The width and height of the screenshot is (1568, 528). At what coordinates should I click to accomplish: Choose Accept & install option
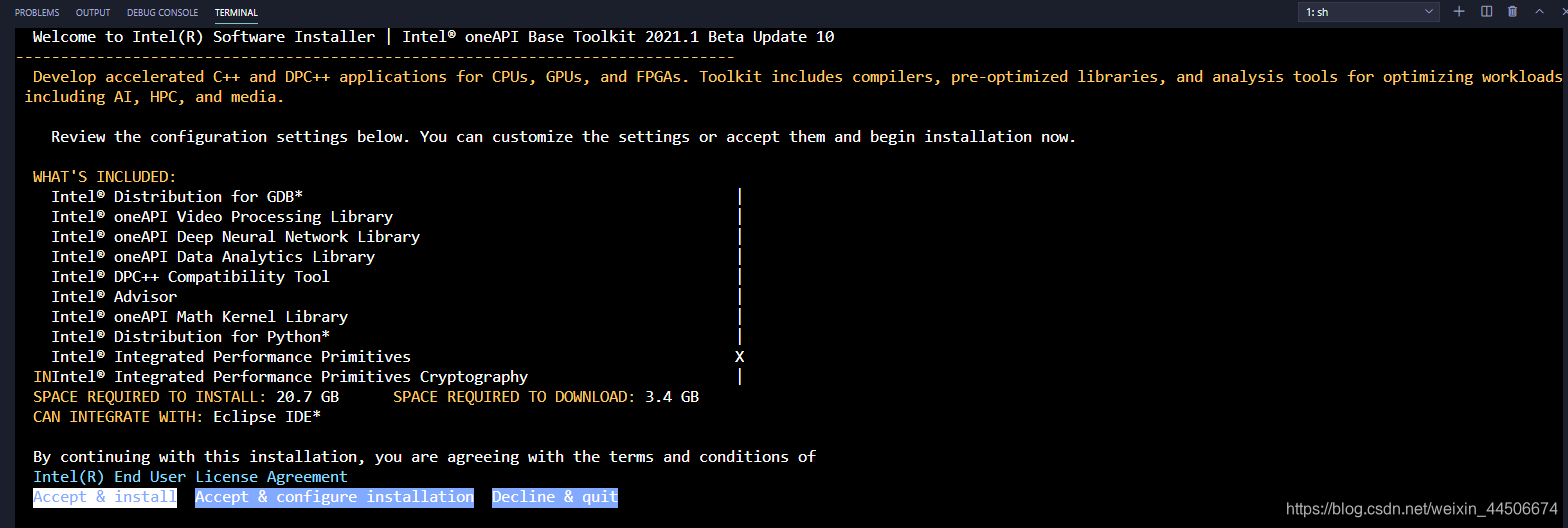105,497
